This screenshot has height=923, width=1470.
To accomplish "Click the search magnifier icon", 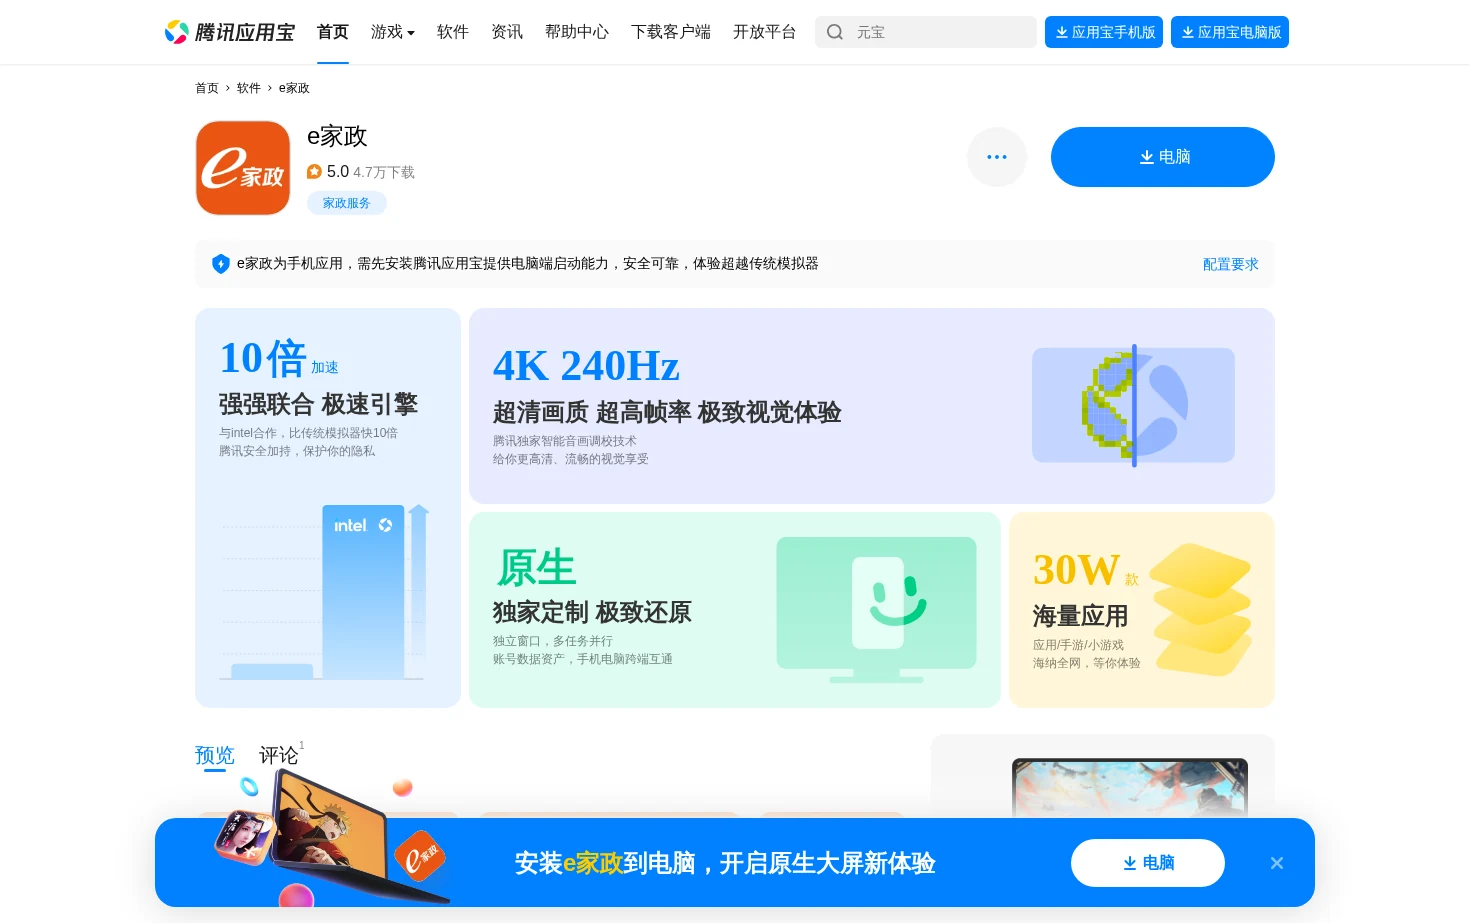I will click(x=835, y=32).
